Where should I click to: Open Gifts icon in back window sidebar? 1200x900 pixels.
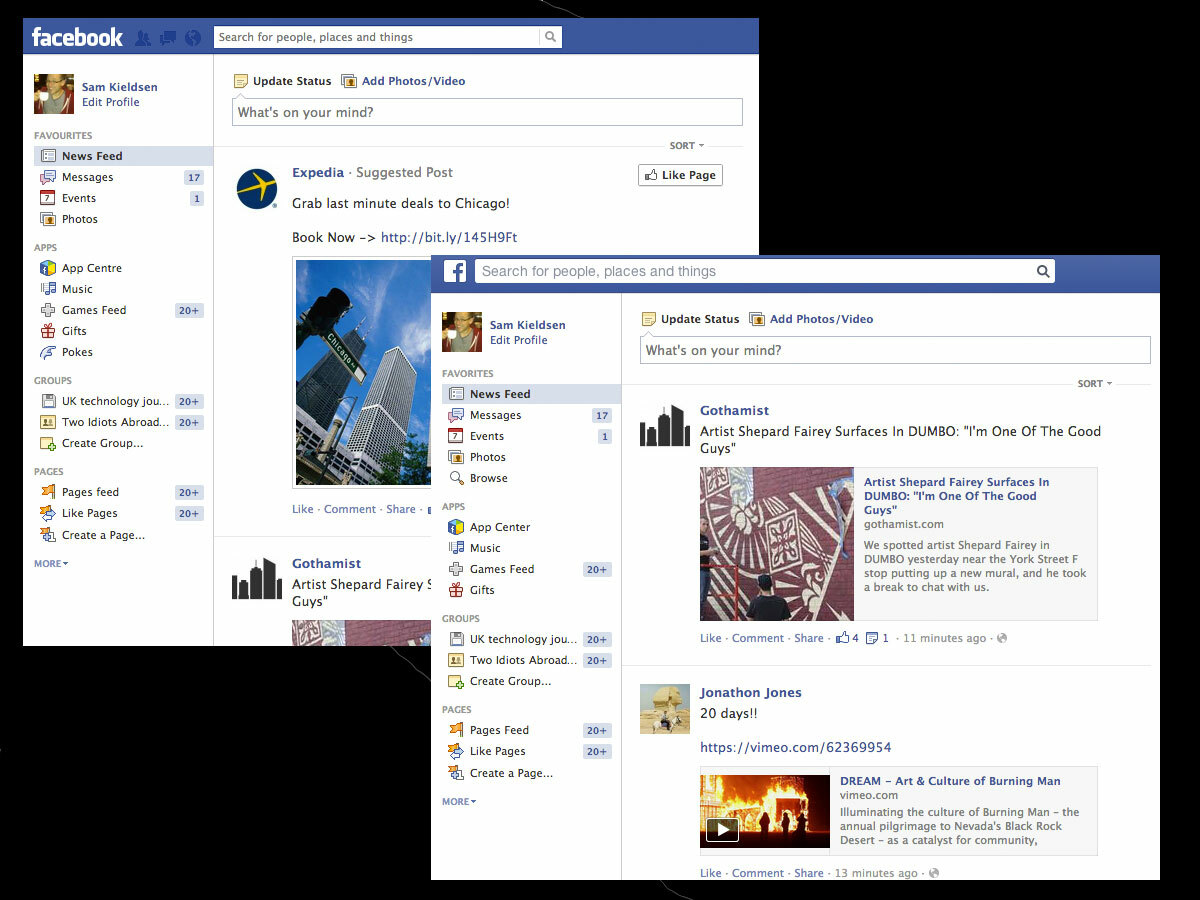pyautogui.click(x=48, y=331)
